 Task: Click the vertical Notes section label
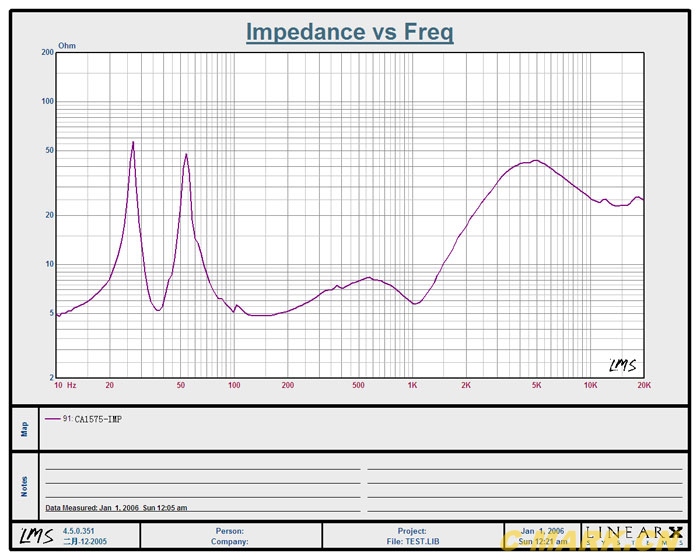point(25,486)
